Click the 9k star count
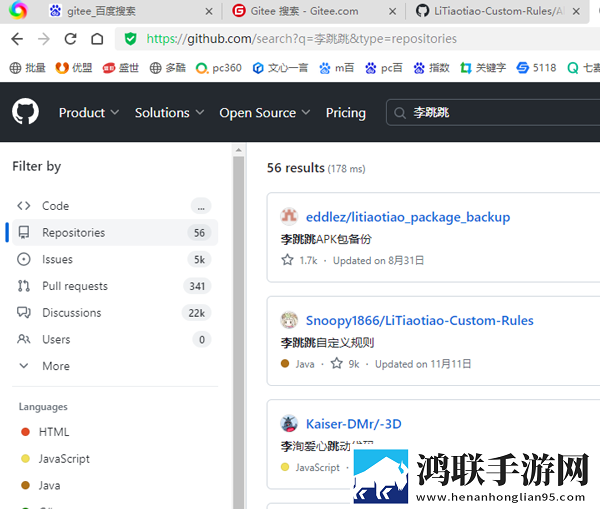The image size is (600, 509). pyautogui.click(x=354, y=364)
